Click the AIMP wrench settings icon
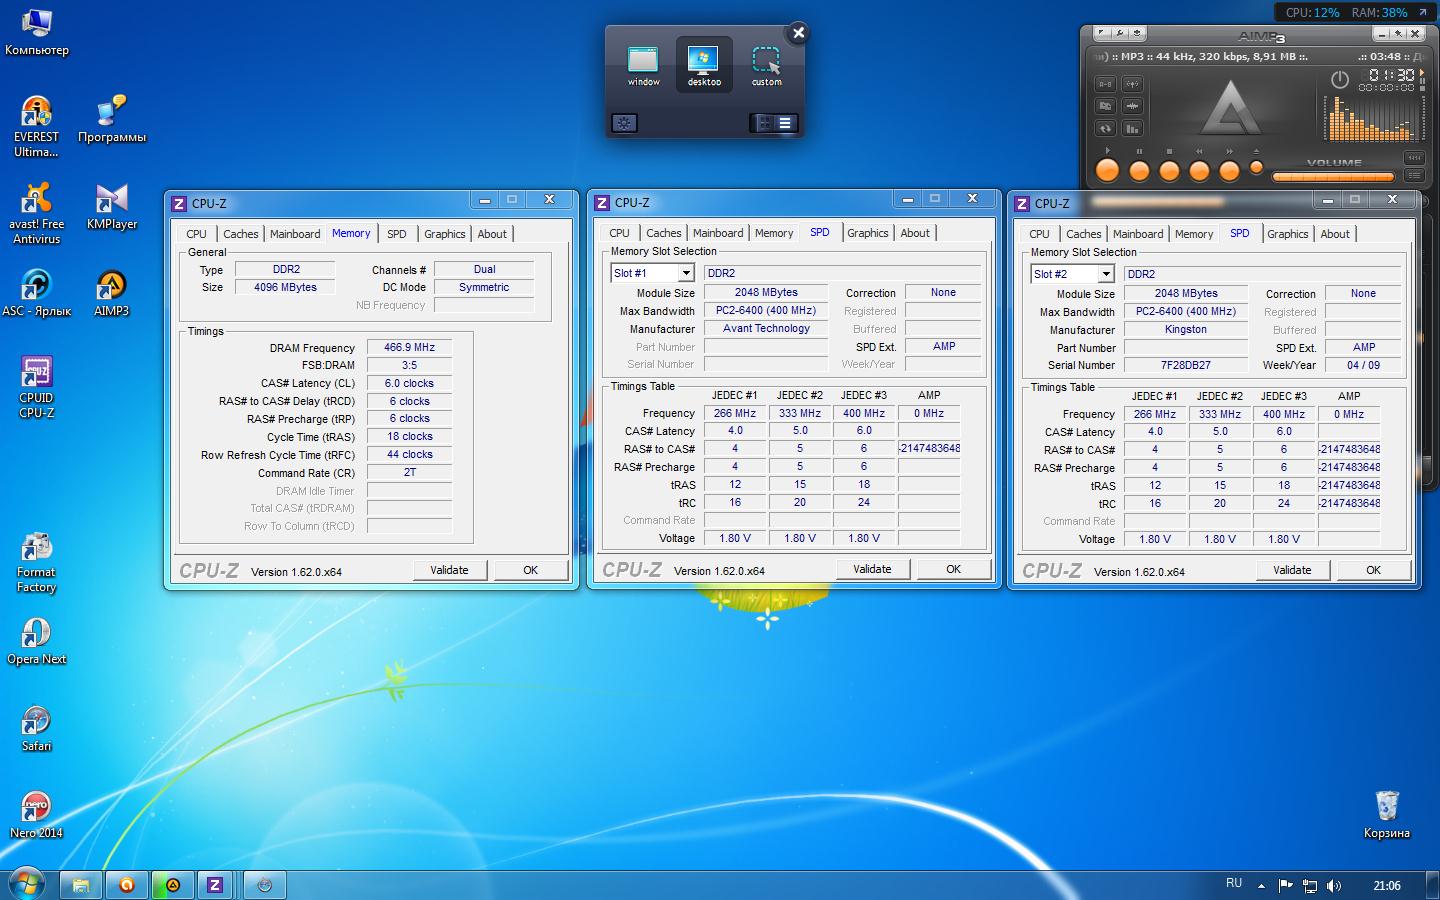 coord(1120,35)
